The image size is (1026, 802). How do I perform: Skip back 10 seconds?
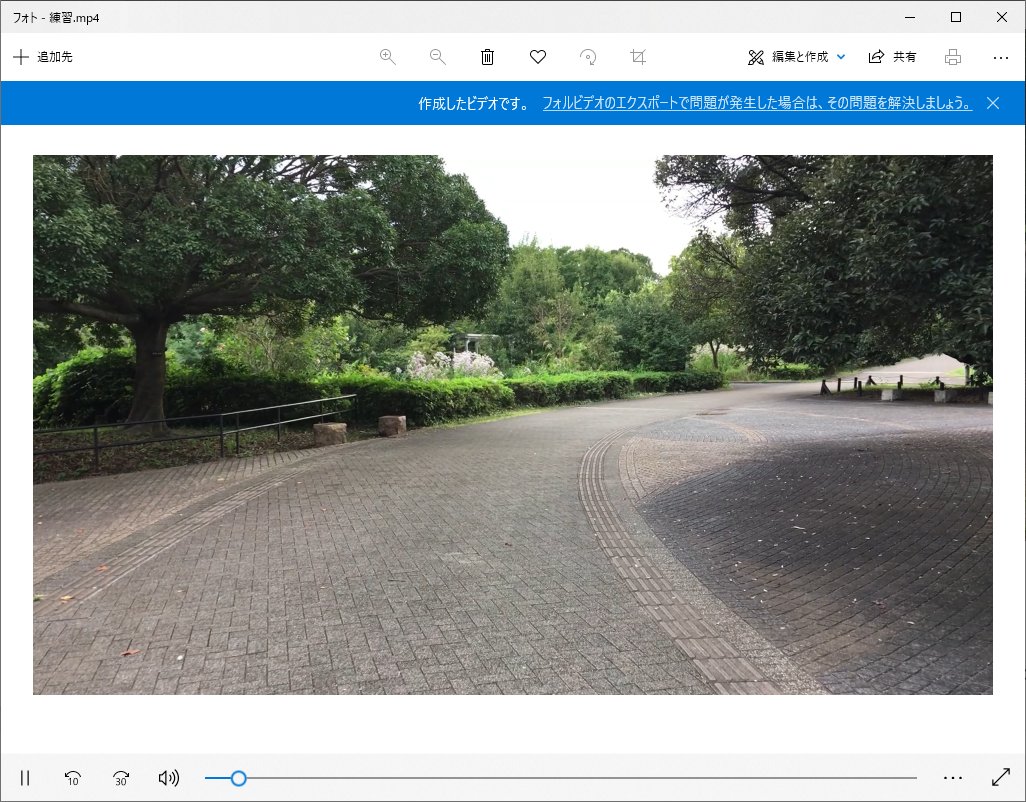coord(72,778)
